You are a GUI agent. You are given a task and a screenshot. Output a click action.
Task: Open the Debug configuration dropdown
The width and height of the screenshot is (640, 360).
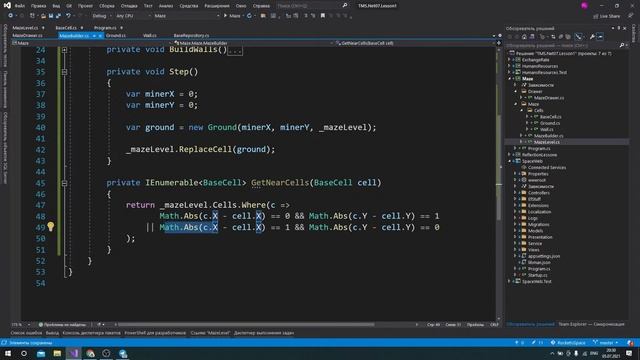(102, 16)
